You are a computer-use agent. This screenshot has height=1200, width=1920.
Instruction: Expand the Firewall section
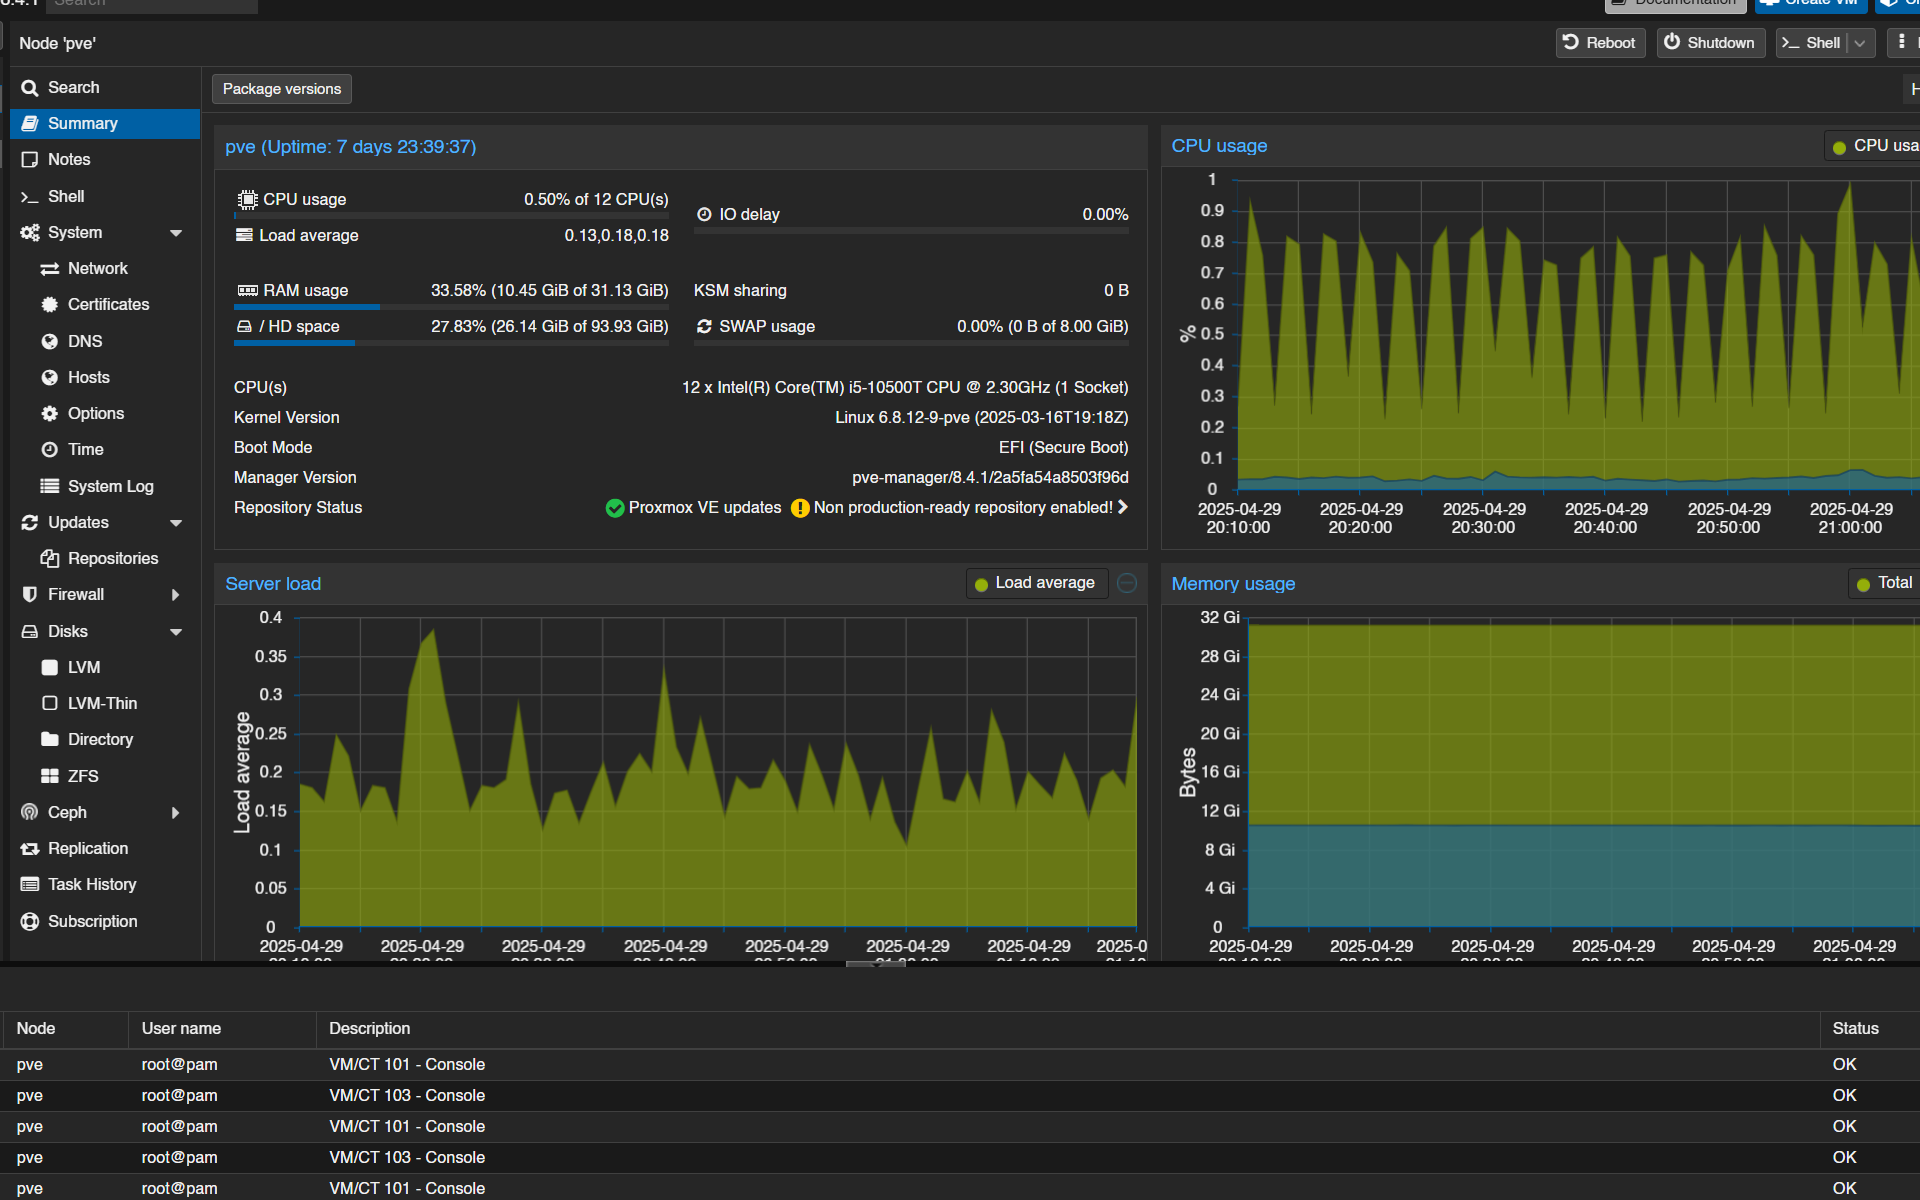pos(176,594)
